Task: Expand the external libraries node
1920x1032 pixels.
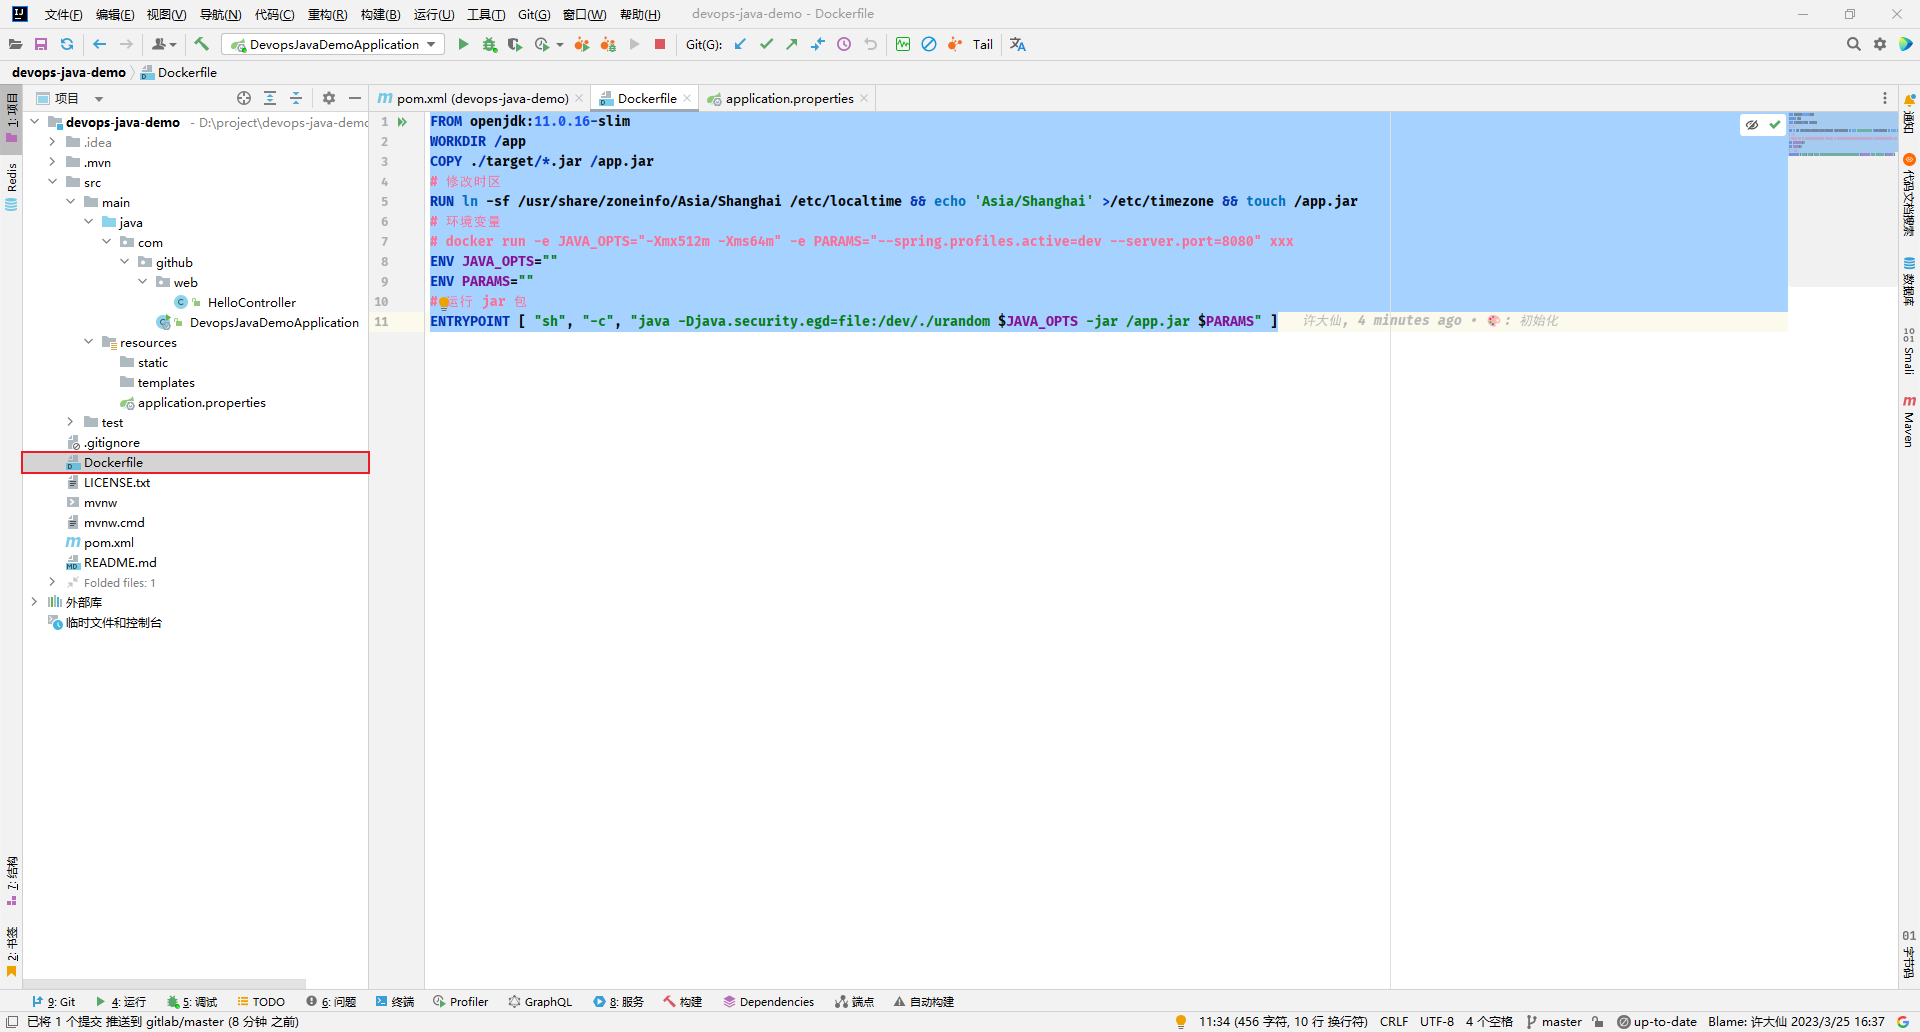Action: click(34, 602)
